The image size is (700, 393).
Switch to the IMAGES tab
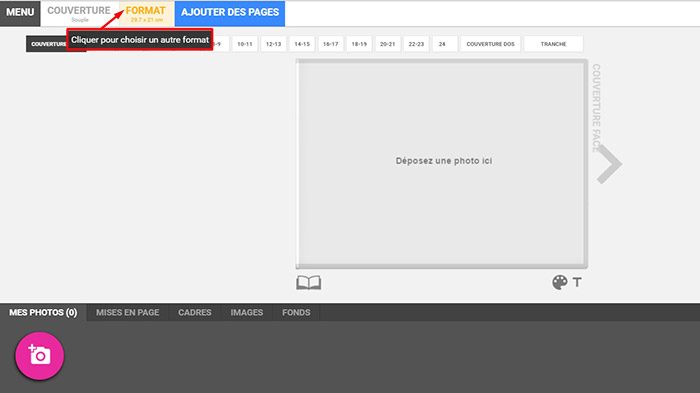[x=247, y=313]
